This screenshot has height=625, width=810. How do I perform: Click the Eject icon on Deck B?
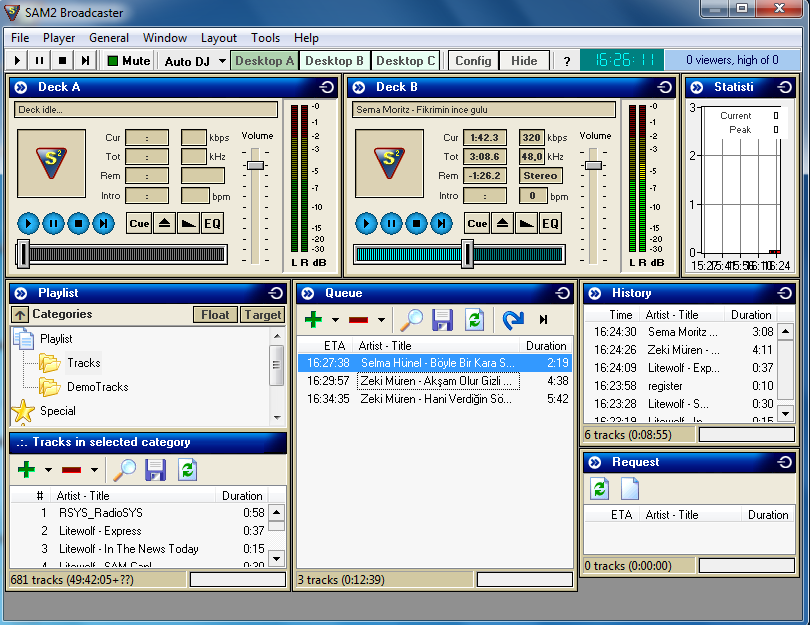pos(502,224)
